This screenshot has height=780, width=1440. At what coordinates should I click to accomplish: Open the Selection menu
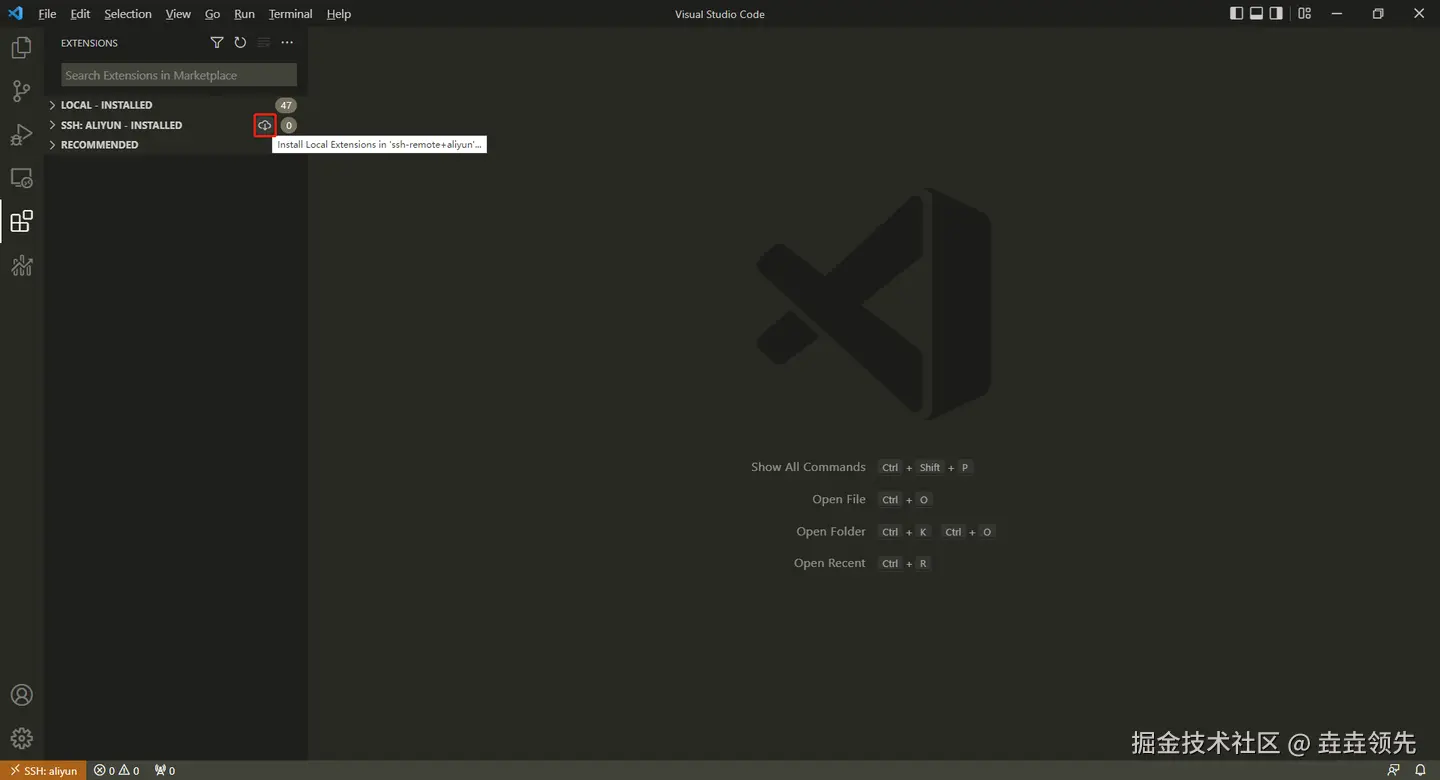(128, 14)
